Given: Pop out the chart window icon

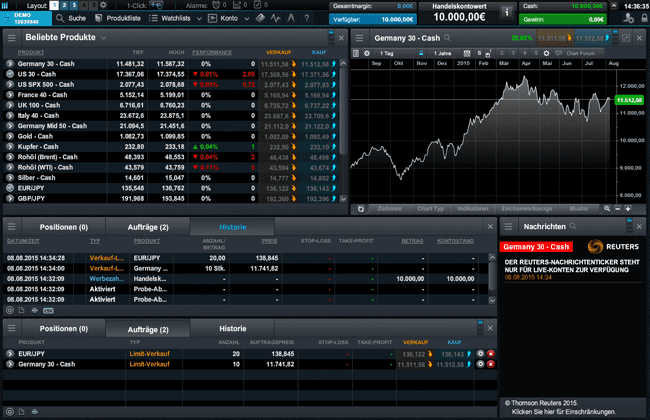Looking at the screenshot, I should point(626,38).
